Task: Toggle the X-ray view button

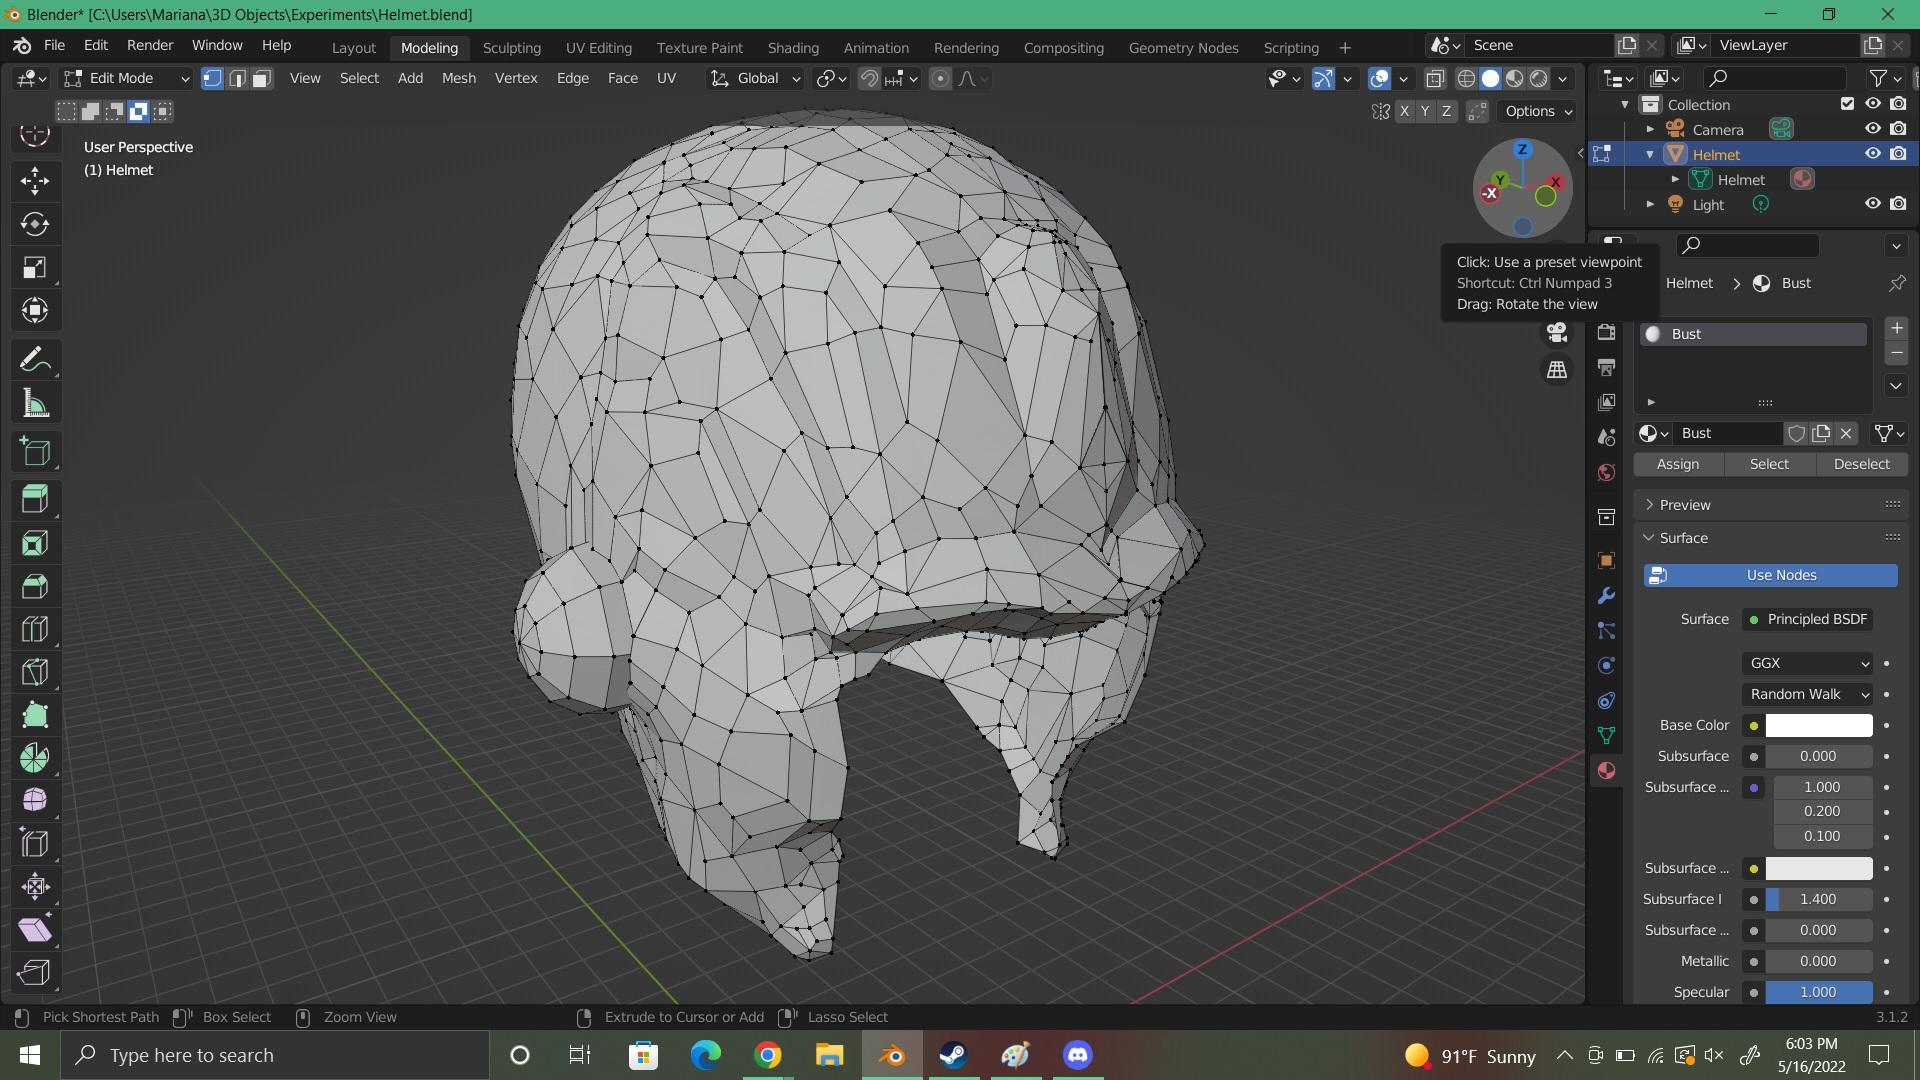Action: tap(1435, 78)
